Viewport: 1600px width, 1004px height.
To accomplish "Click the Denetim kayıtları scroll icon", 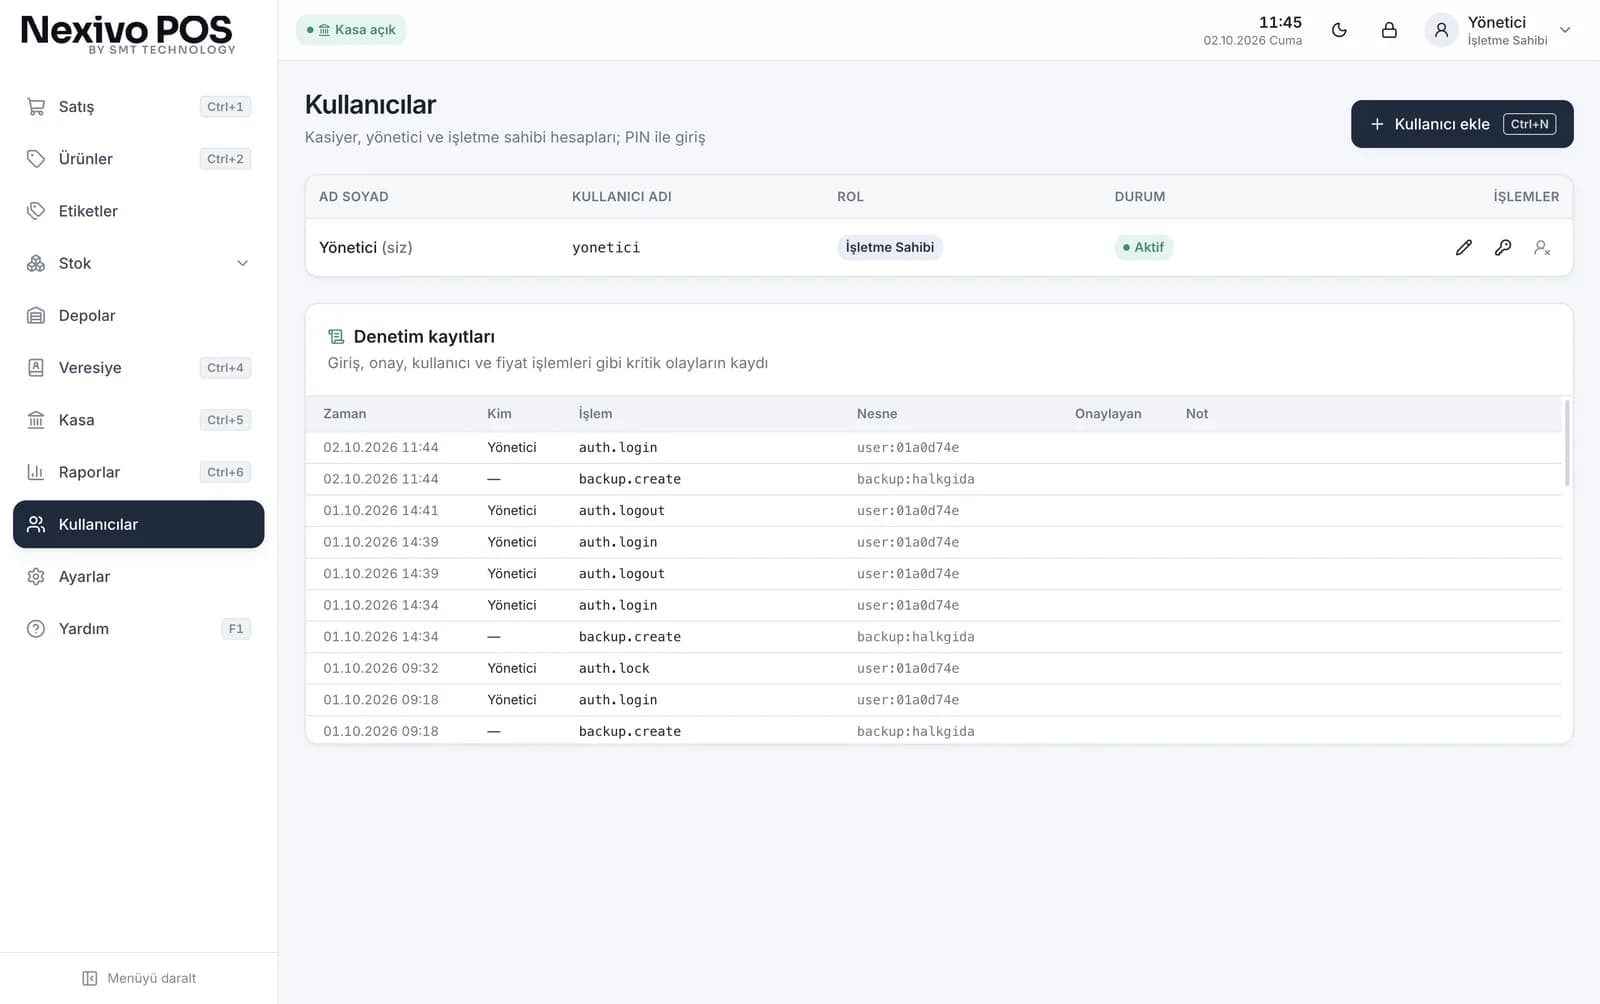I will pos(336,337).
